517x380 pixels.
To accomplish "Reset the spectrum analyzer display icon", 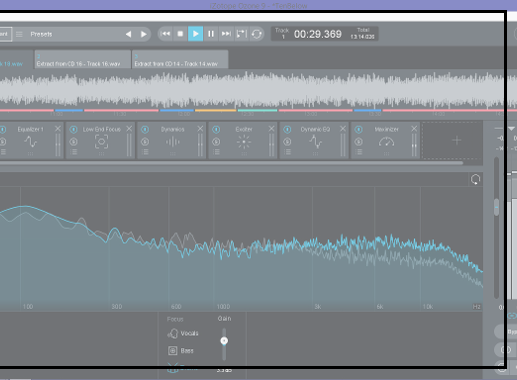I will [475, 180].
